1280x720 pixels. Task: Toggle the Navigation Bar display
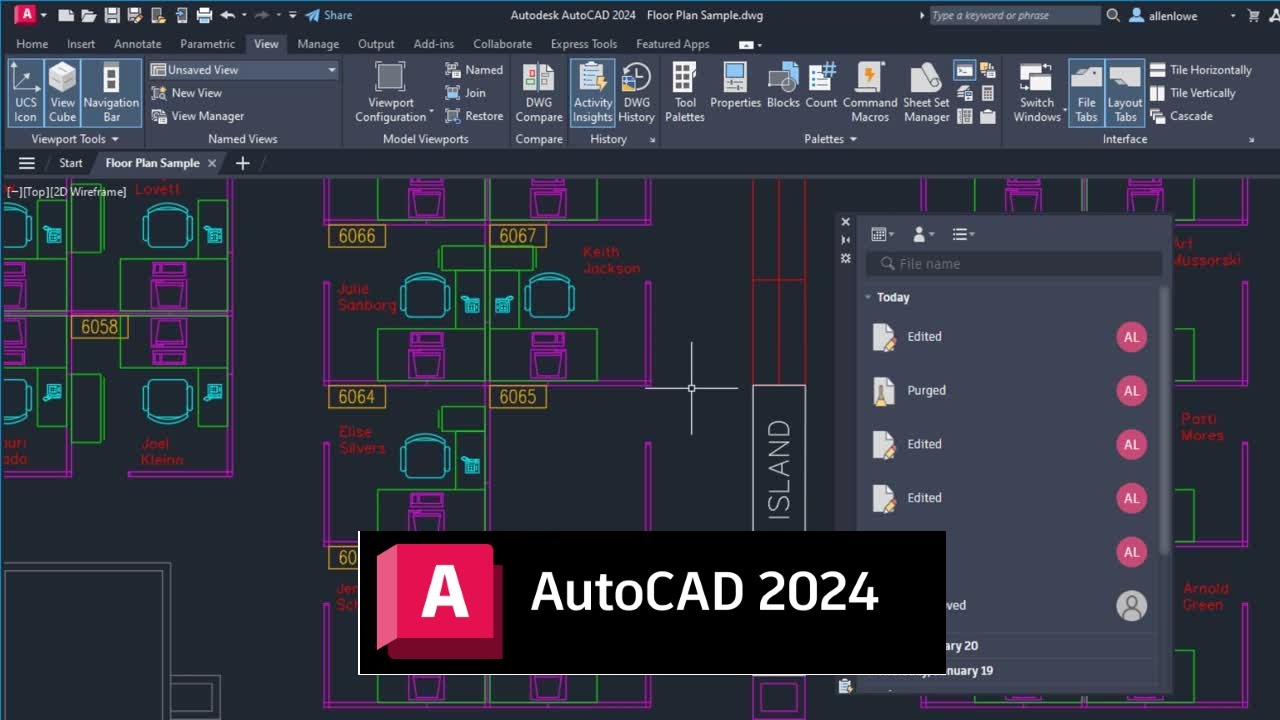pos(111,92)
